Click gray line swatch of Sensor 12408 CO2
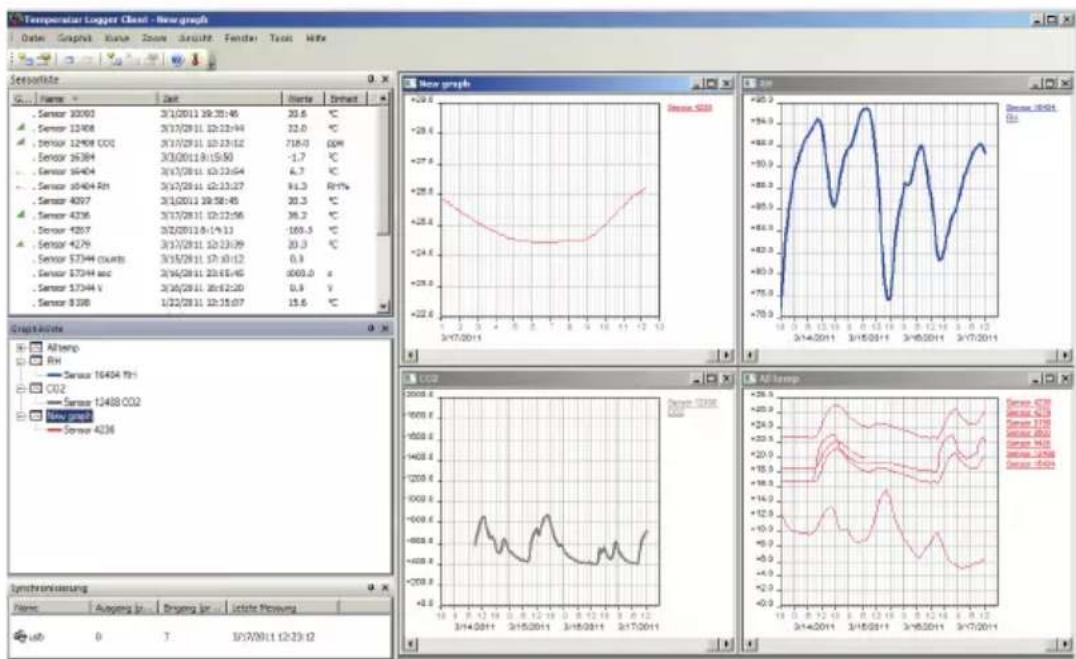The height and width of the screenshot is (659, 1076). click(54, 402)
